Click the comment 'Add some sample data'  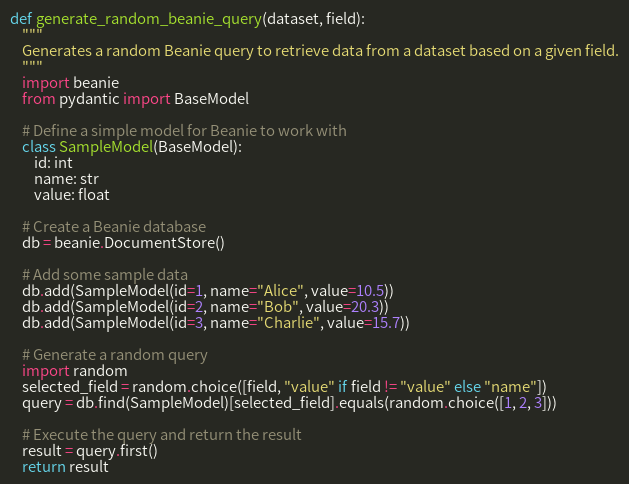(x=105, y=275)
